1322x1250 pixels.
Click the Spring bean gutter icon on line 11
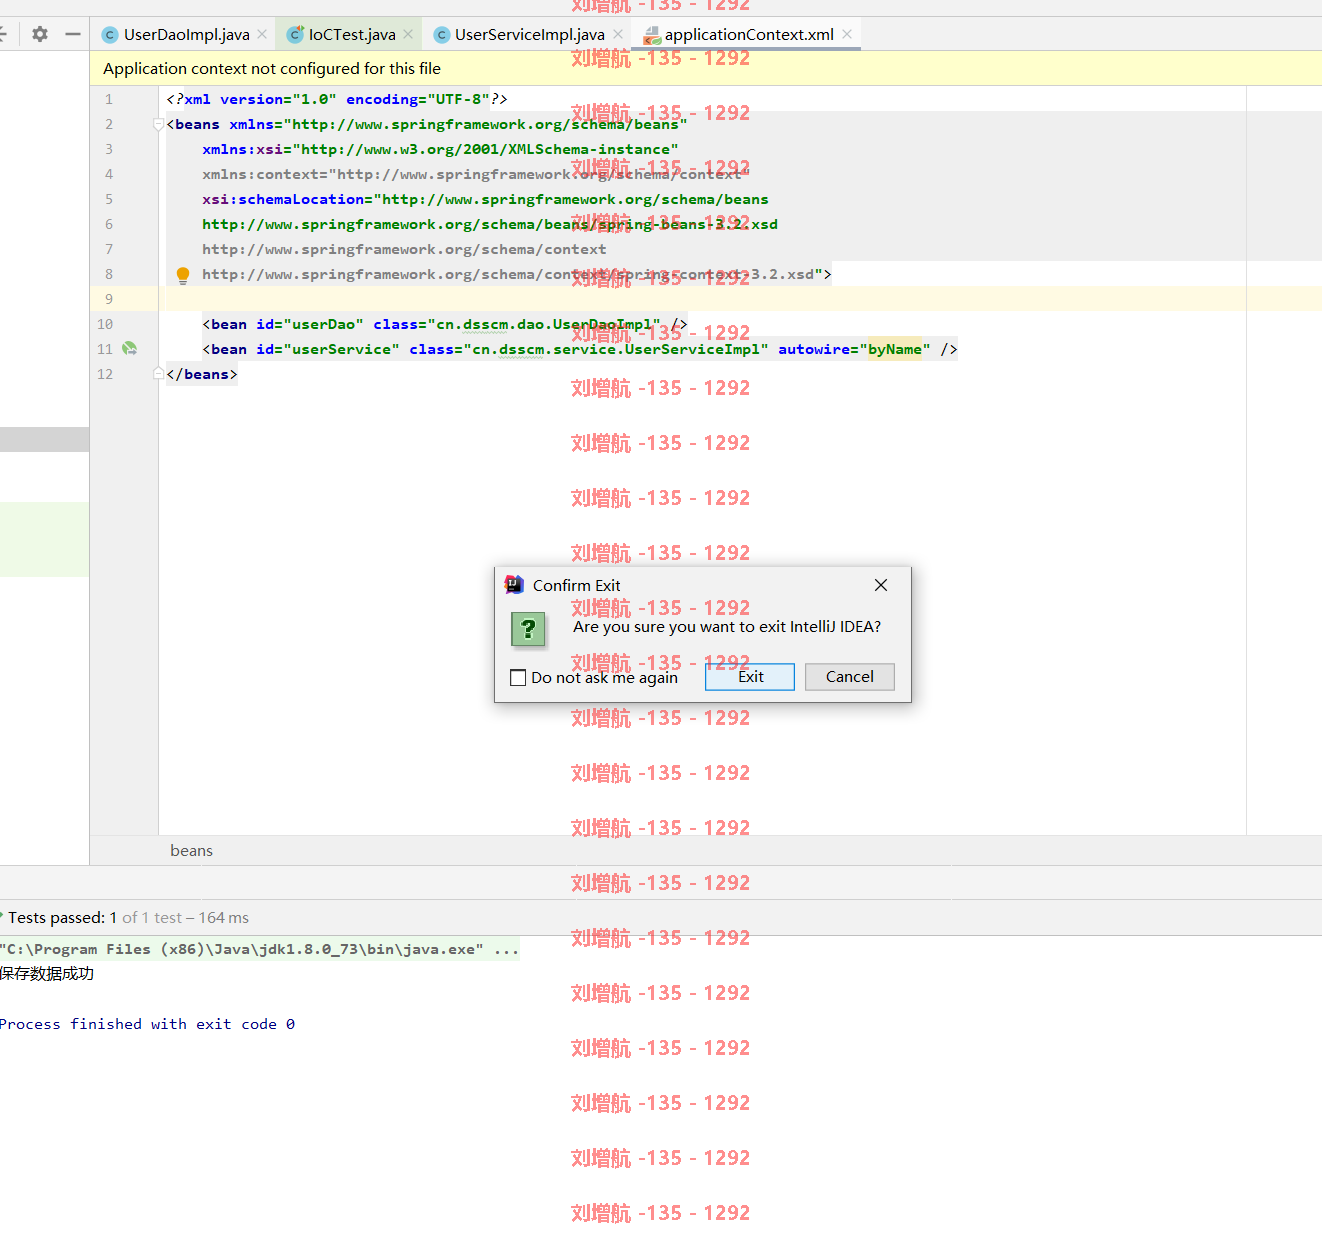click(130, 349)
